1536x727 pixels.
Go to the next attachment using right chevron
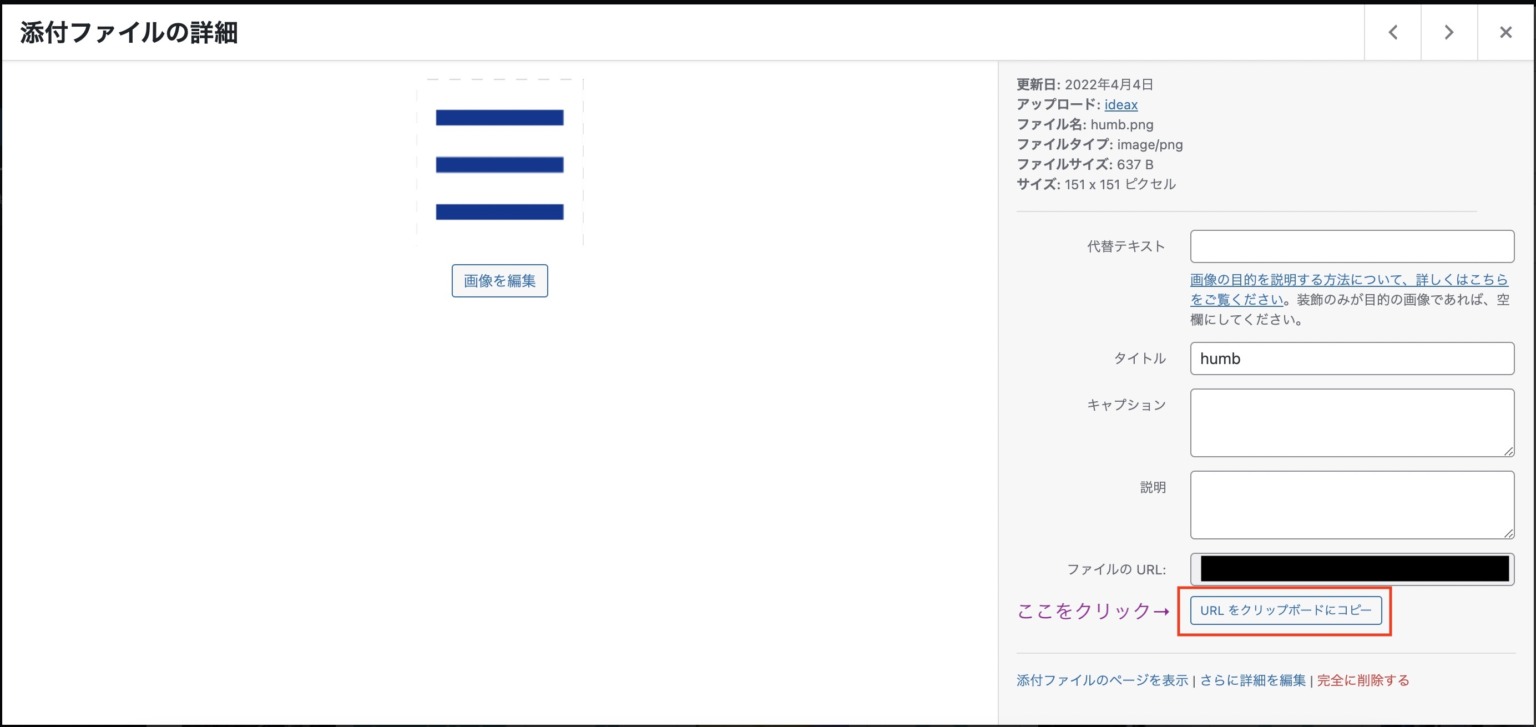pos(1449,33)
